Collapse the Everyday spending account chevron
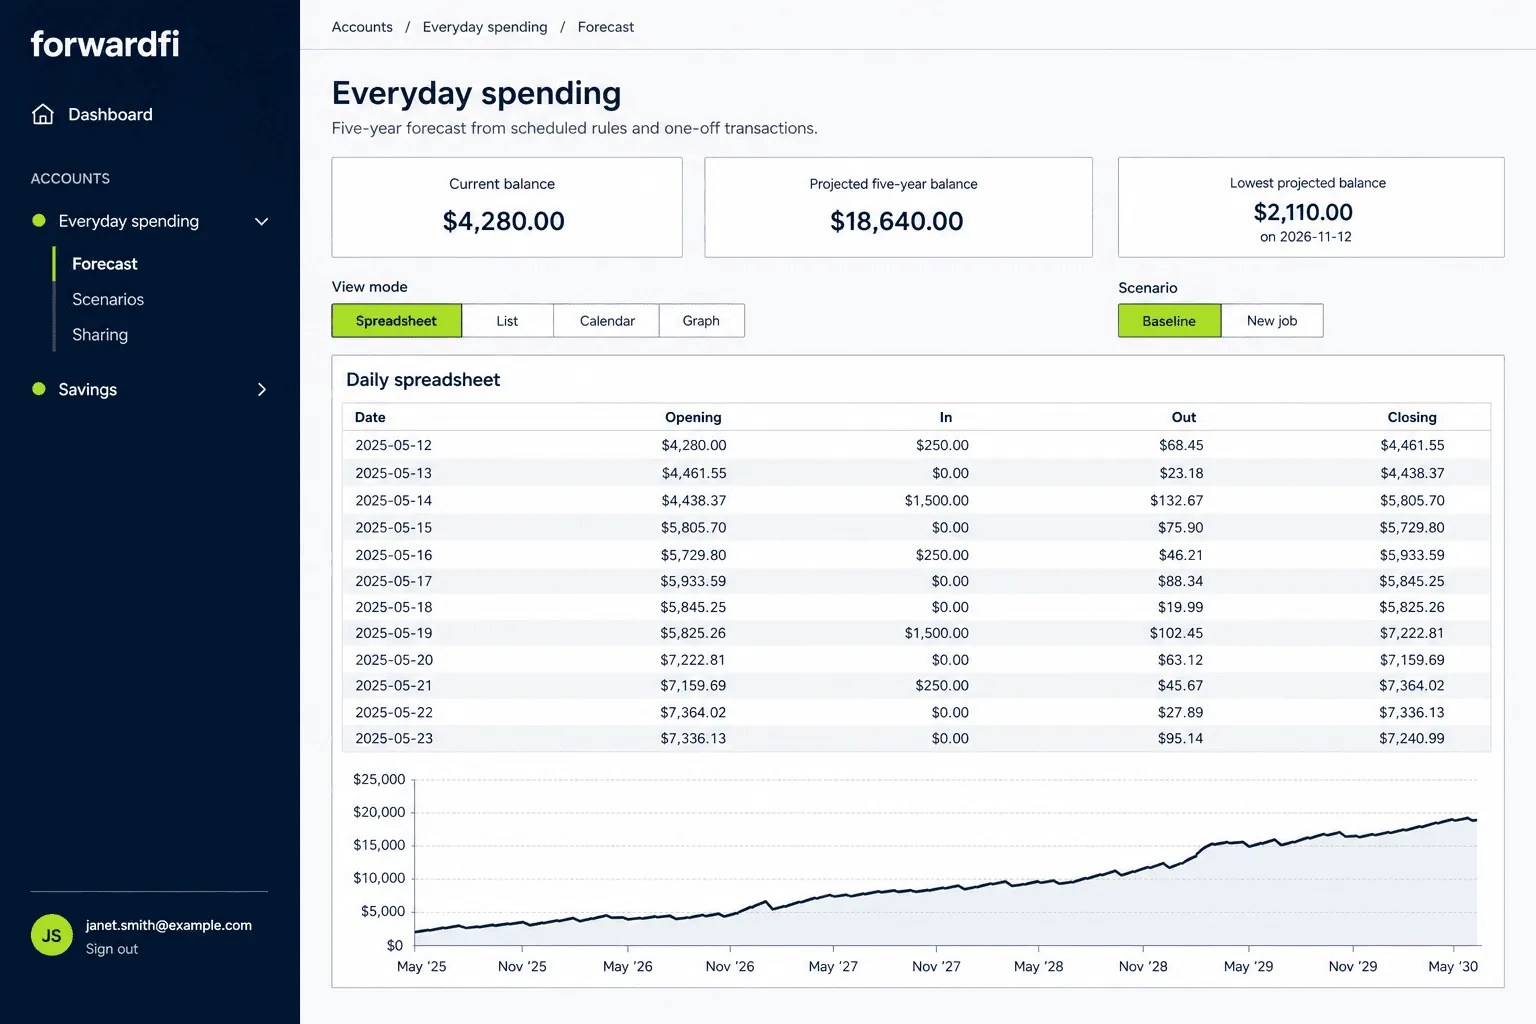The width and height of the screenshot is (1536, 1024). (x=262, y=221)
